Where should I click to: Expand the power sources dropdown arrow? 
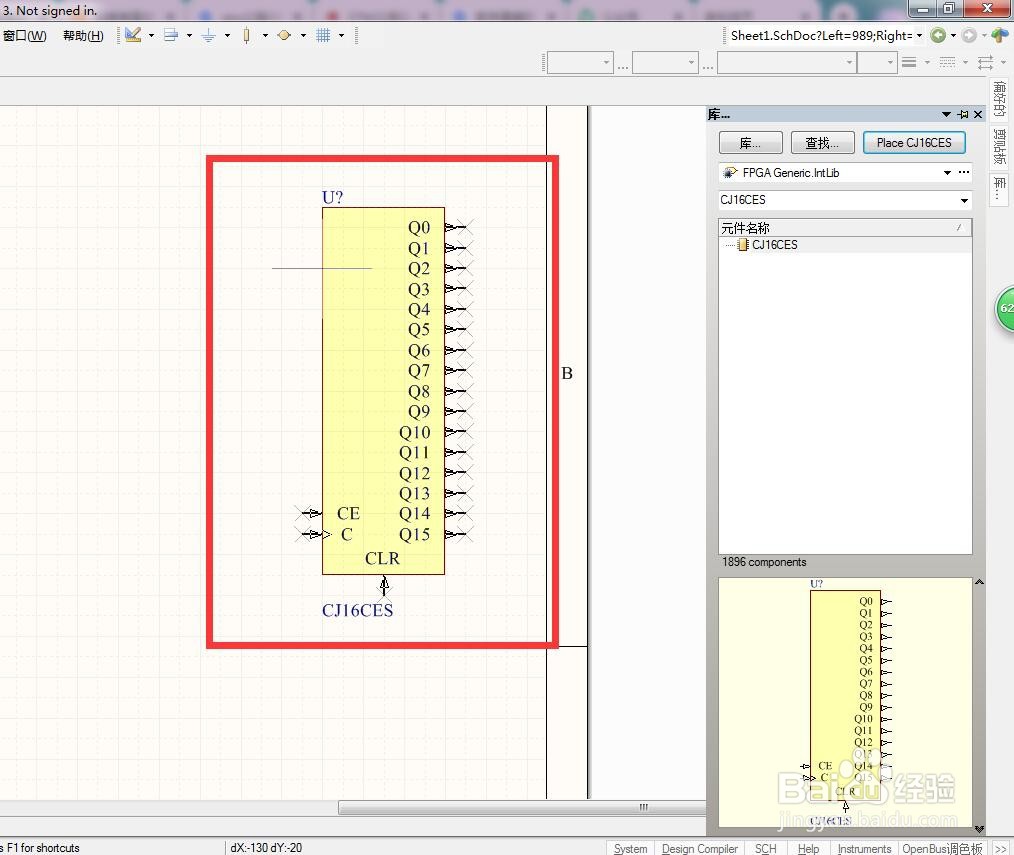(x=227, y=36)
